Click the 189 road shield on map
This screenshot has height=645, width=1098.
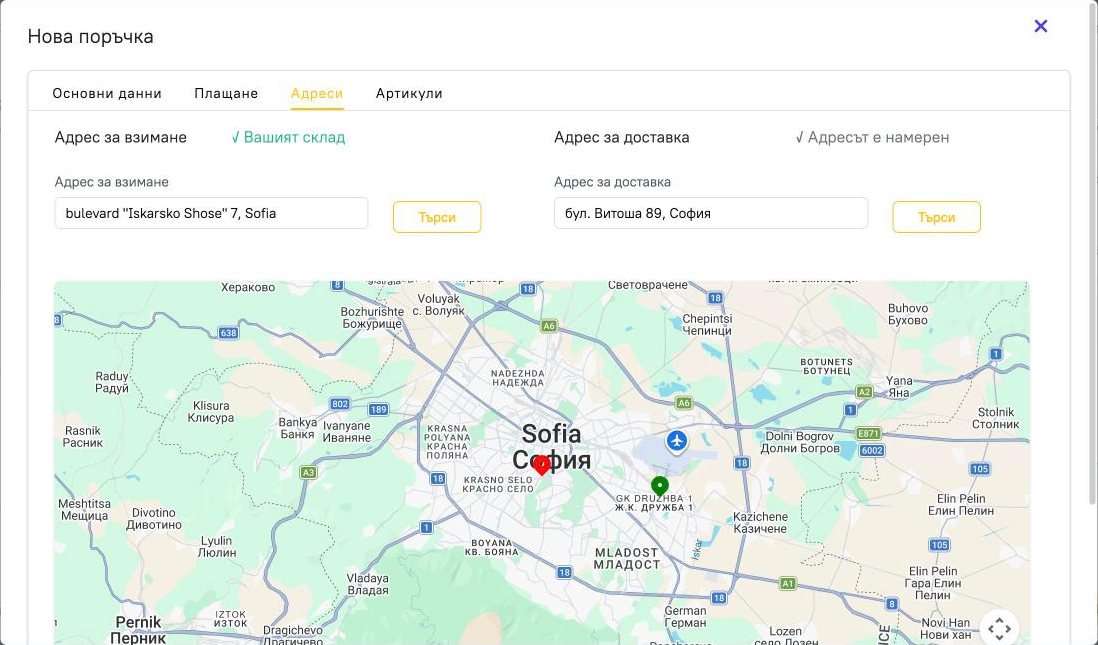pos(378,409)
